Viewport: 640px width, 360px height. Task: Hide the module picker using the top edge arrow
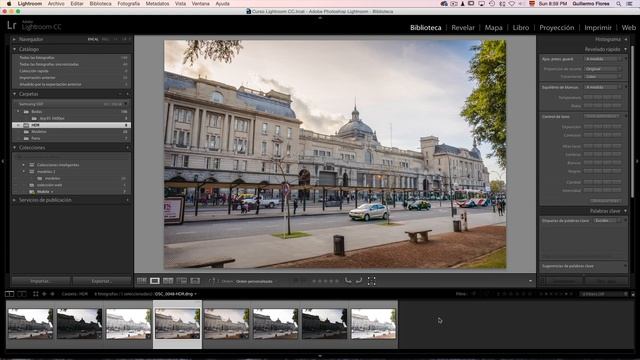tap(320, 18)
